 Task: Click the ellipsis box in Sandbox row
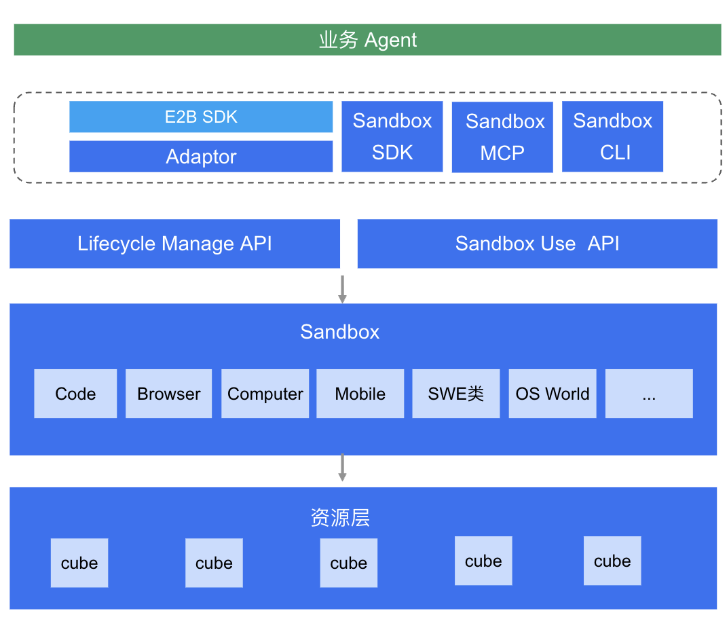click(x=649, y=394)
